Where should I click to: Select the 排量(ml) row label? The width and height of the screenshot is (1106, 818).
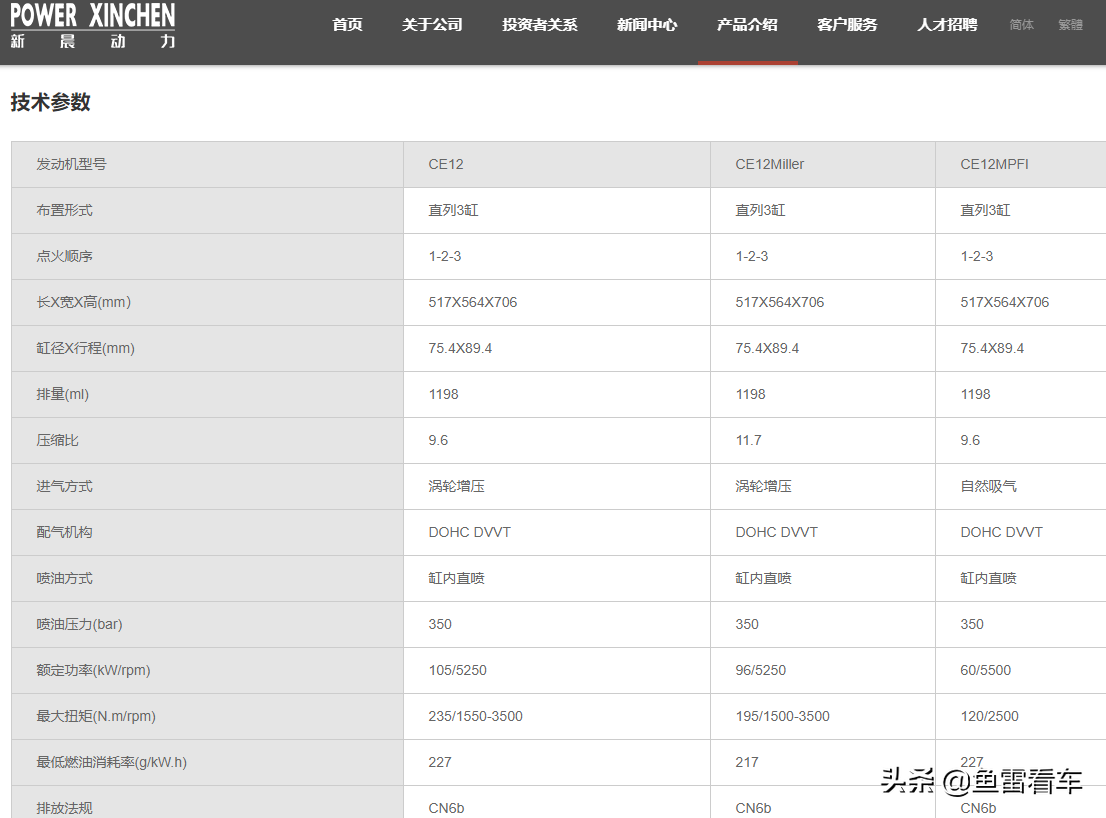point(63,394)
